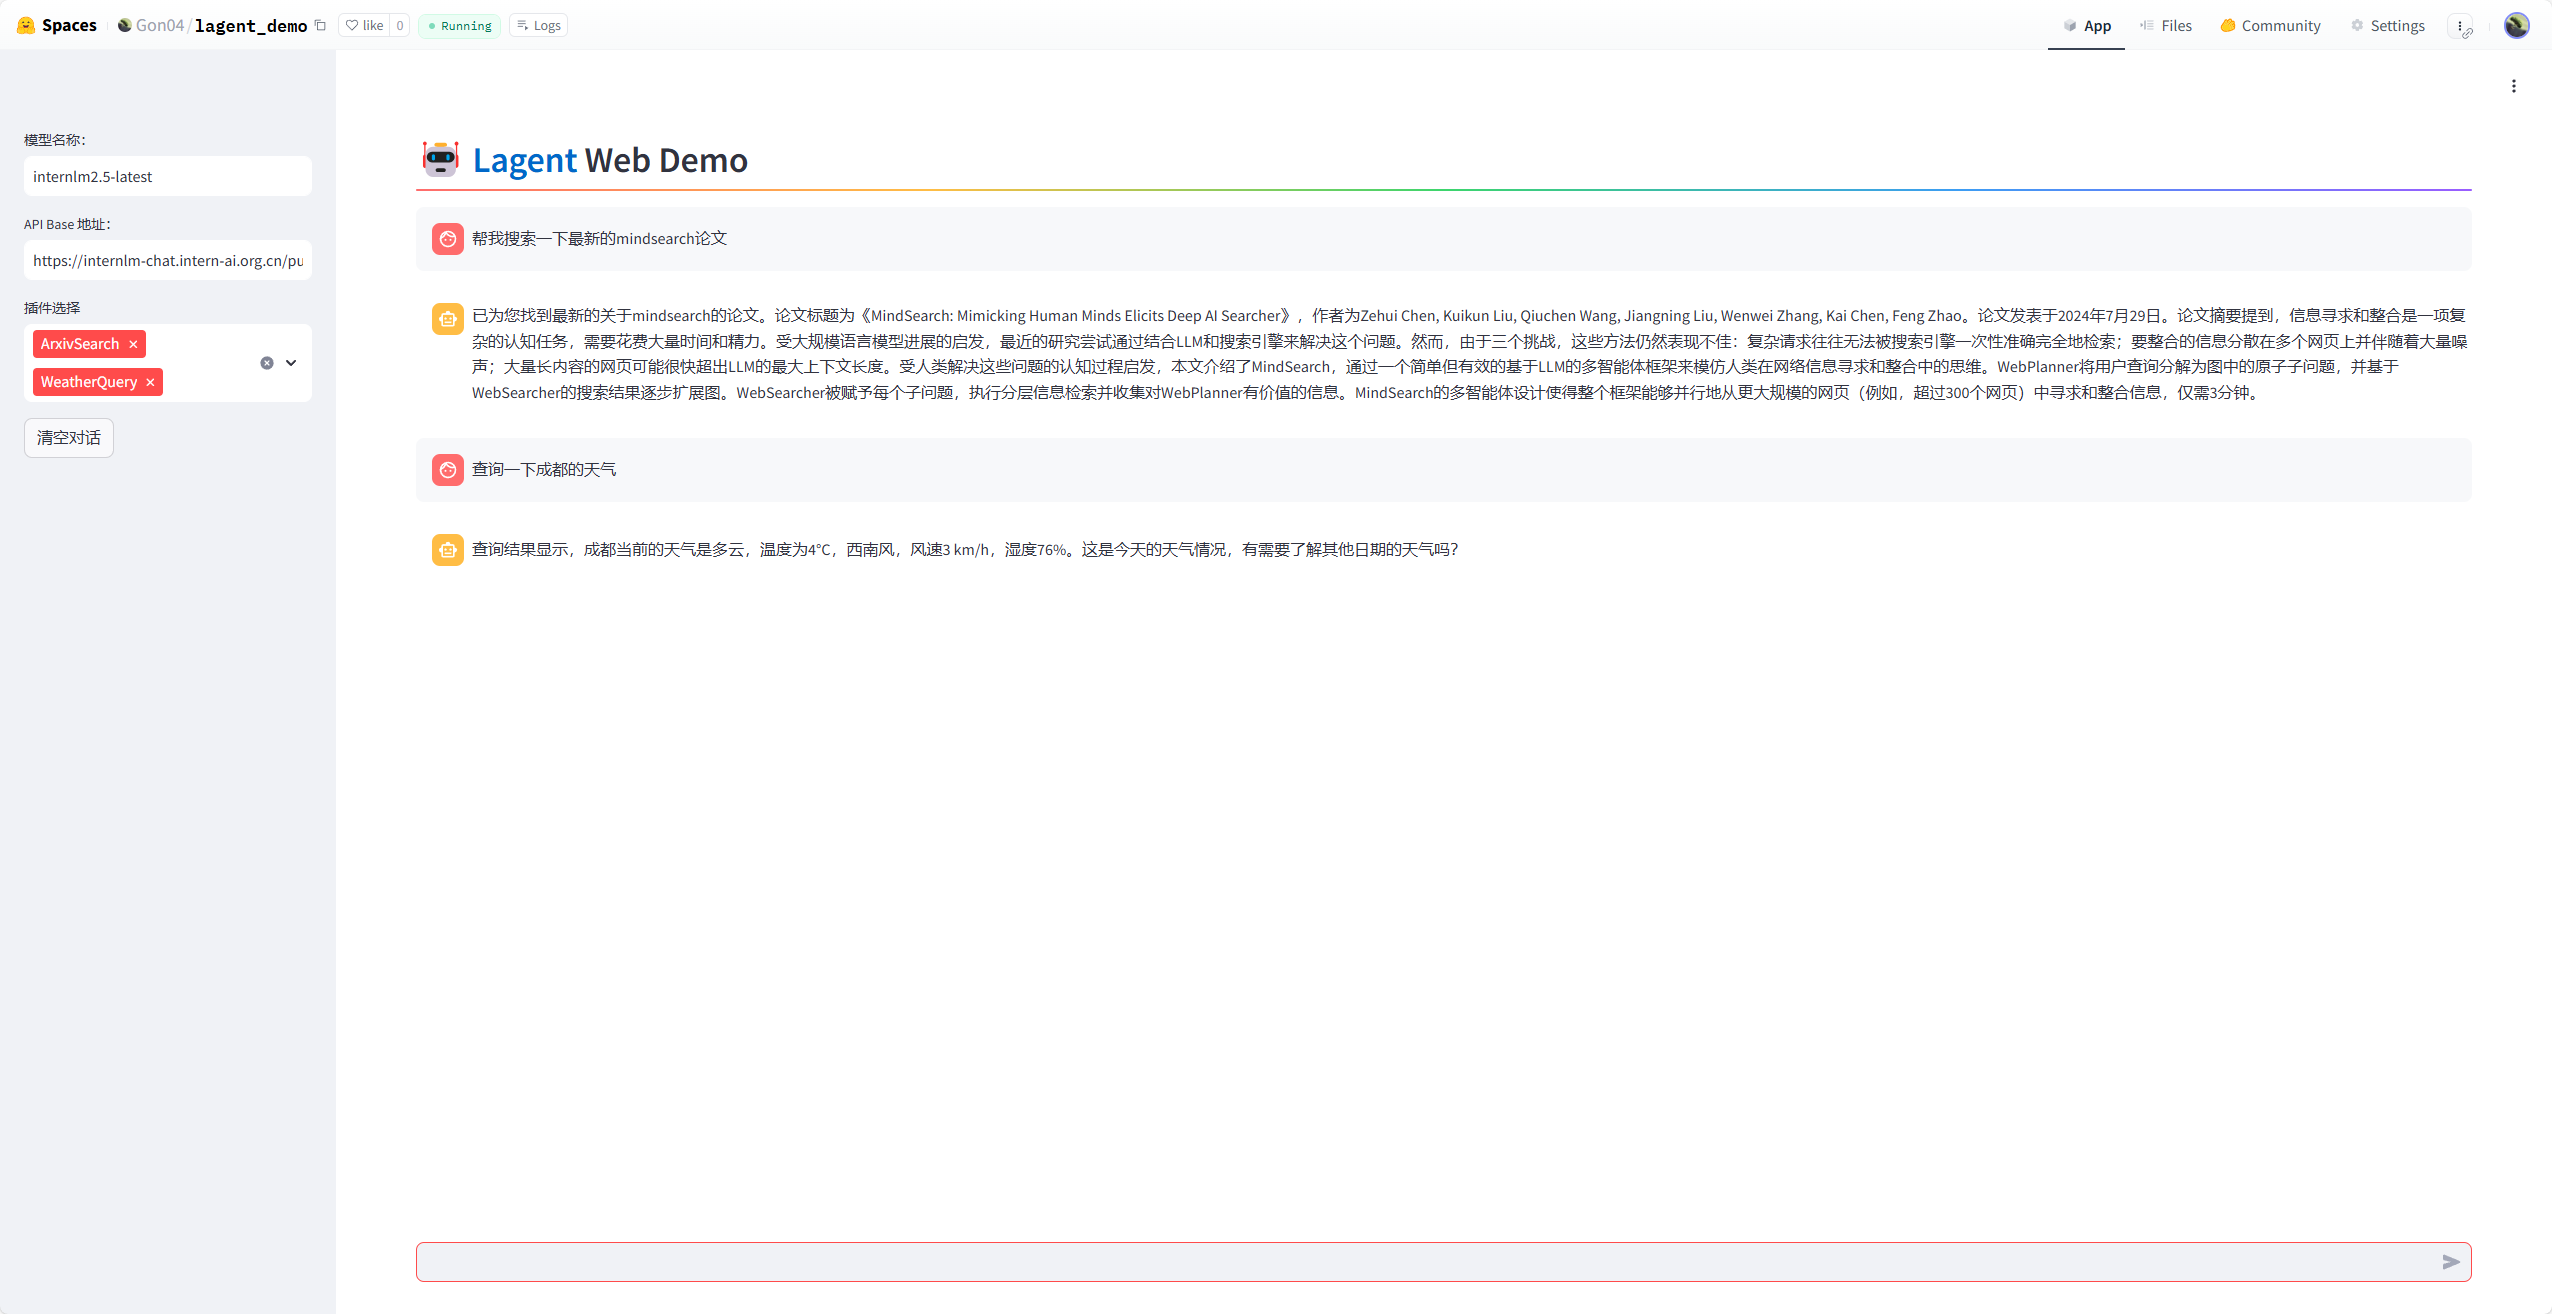Screen dimensions: 2552x1314
Task: Click the send arrow icon
Action: [x=2450, y=1262]
